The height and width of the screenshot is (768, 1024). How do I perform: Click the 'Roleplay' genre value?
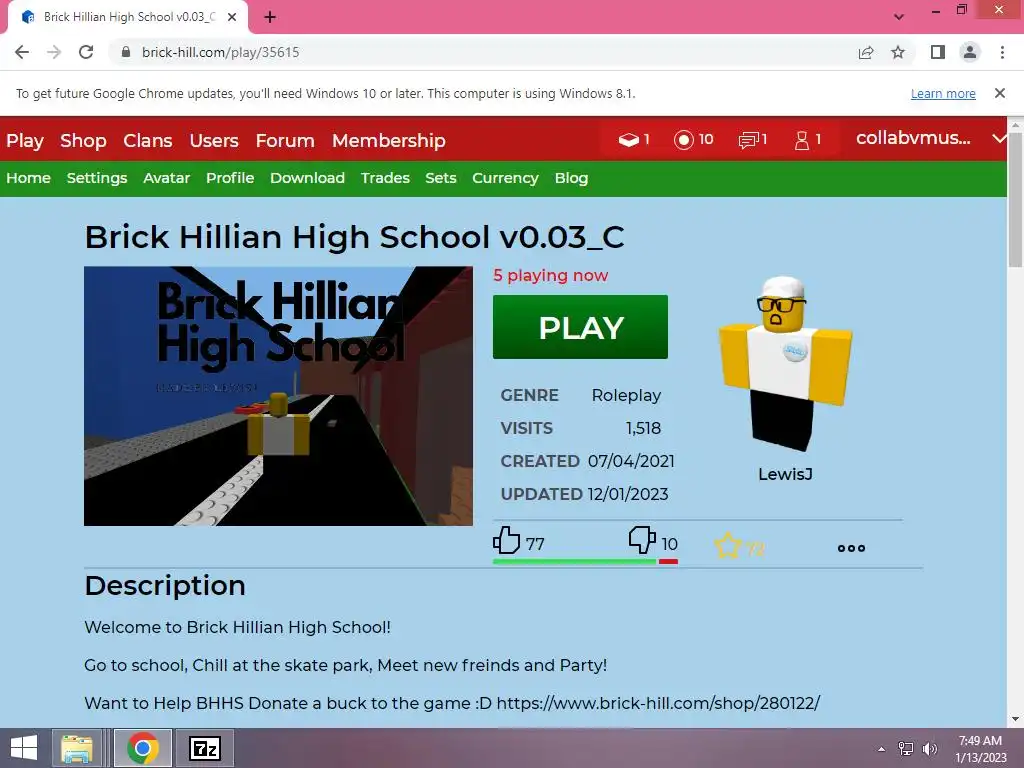tap(626, 396)
